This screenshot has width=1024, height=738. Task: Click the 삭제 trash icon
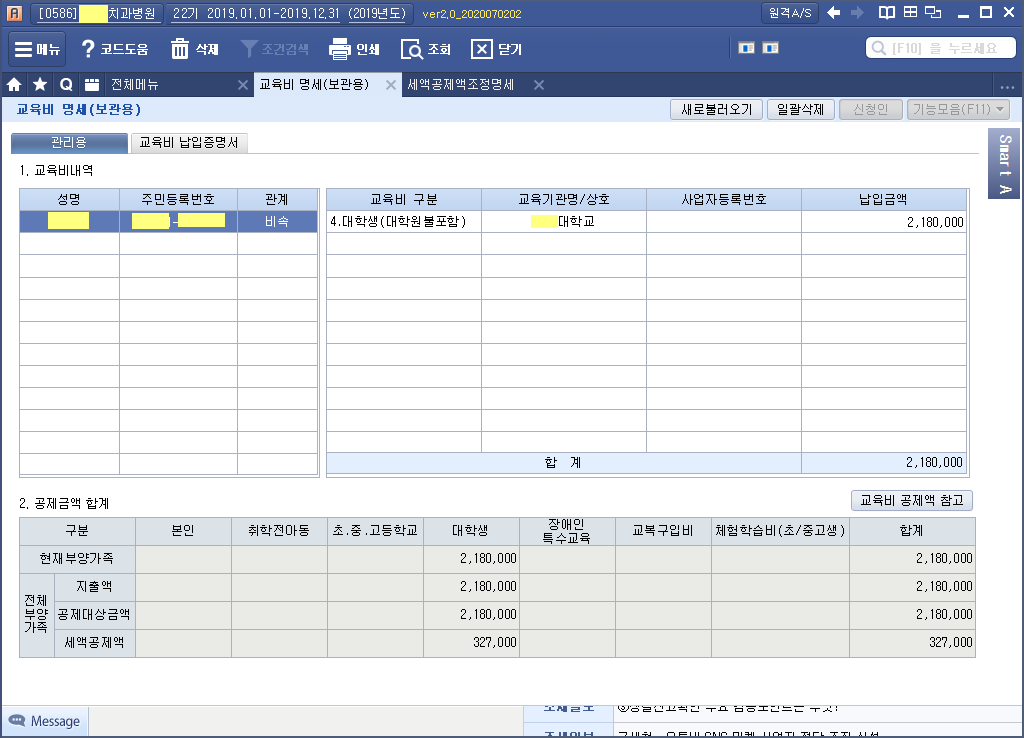(180, 49)
